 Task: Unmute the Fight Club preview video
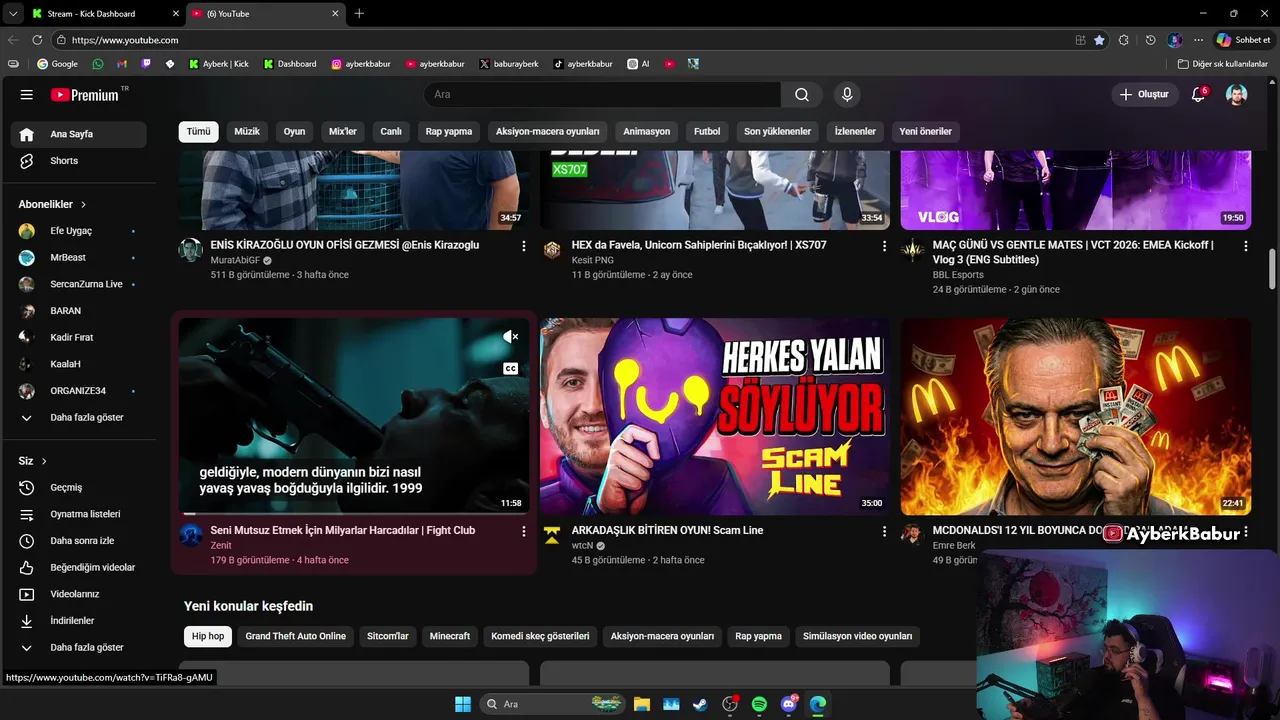[511, 337]
